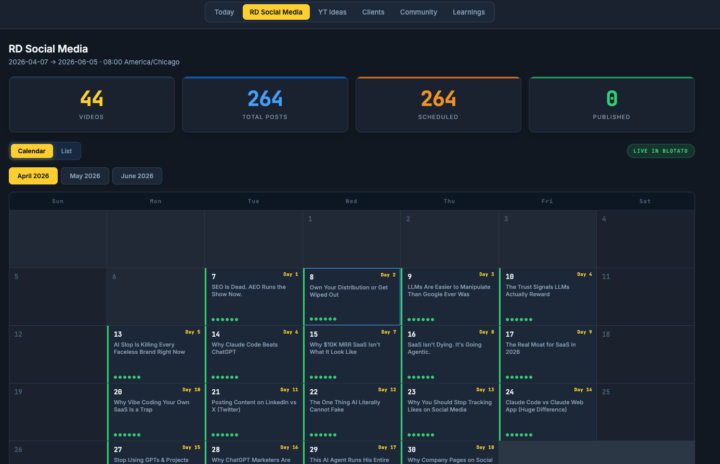Click the green status dots on April 24
The image size is (720, 464).
click(519, 435)
